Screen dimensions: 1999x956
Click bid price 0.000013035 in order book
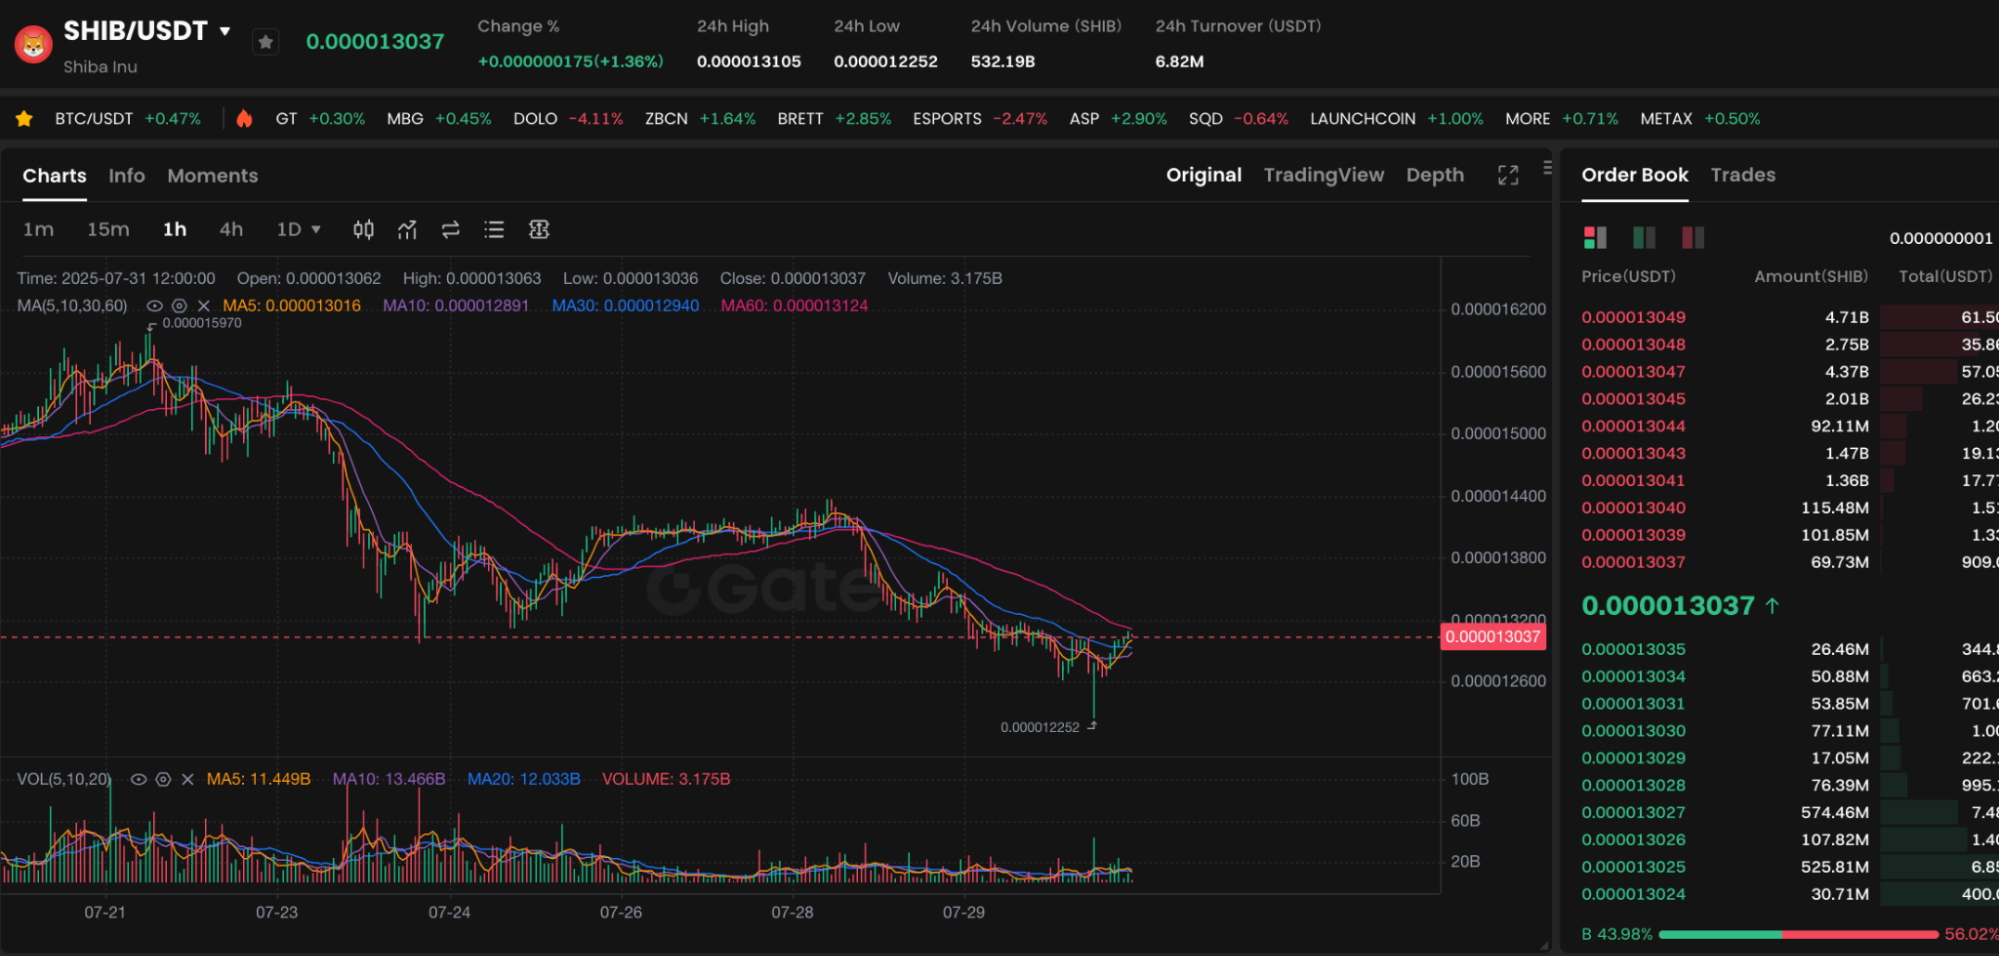point(1633,649)
